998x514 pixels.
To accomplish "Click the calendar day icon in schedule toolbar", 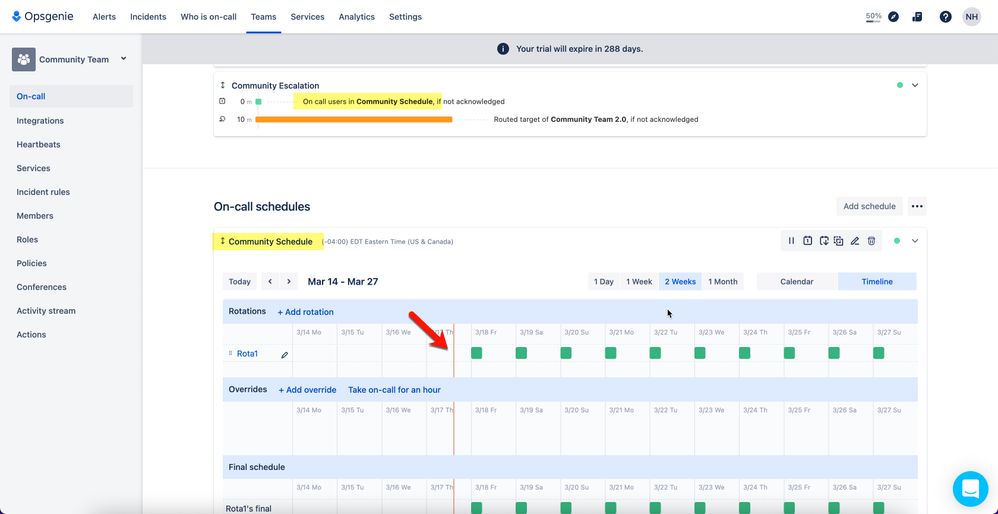I will click(x=807, y=240).
